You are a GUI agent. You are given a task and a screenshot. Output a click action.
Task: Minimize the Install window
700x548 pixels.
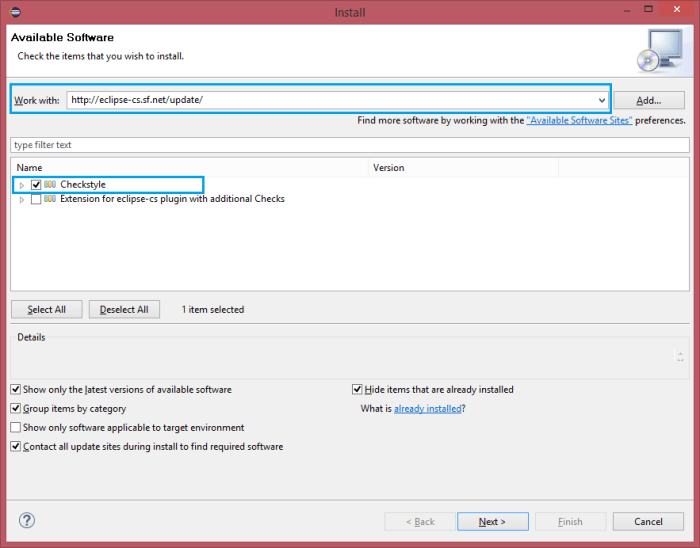(x=627, y=11)
